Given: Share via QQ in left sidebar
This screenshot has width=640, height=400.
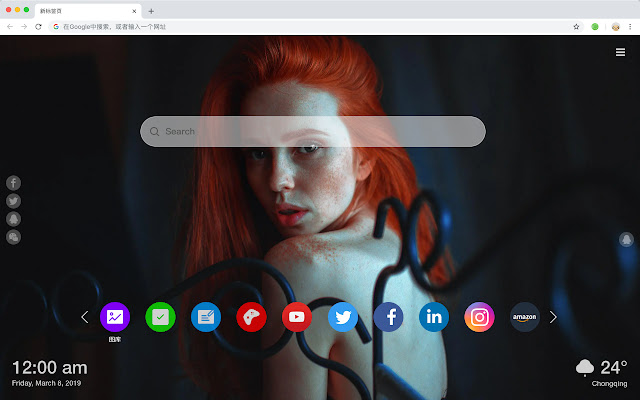Looking at the screenshot, I should (13, 219).
